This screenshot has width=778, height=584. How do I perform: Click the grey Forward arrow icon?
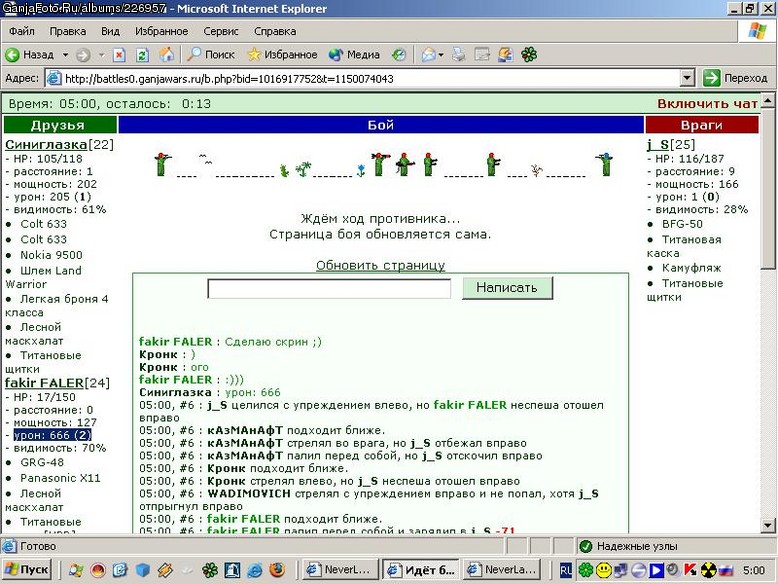(83, 55)
